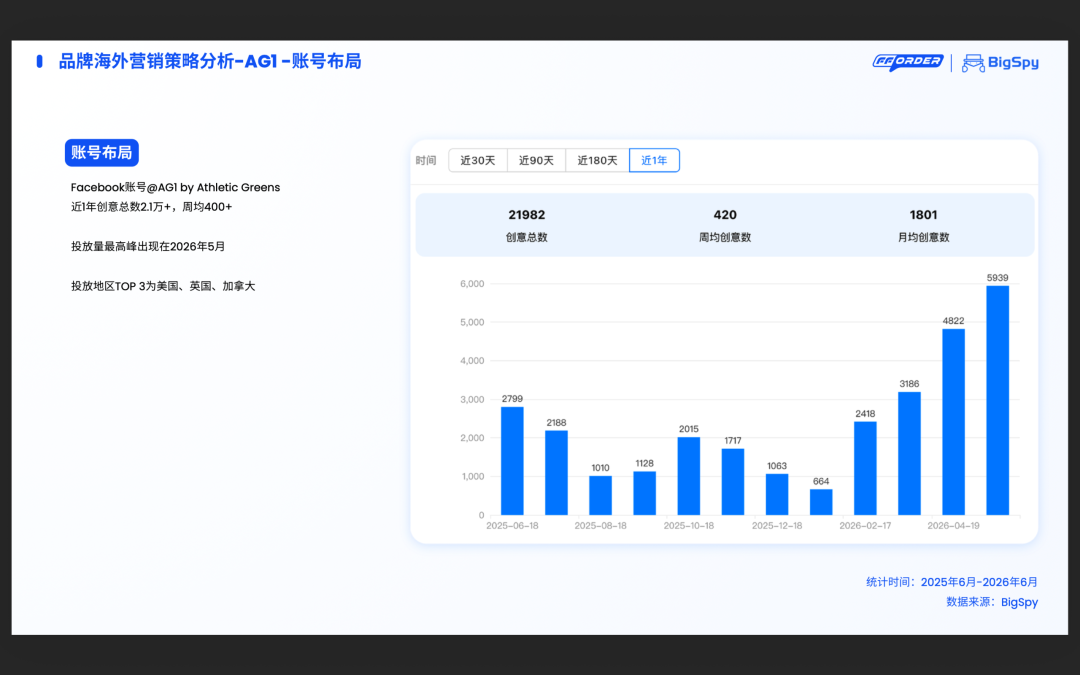Click the 5939 bar in chart
Image resolution: width=1080 pixels, height=675 pixels.
(x=997, y=400)
